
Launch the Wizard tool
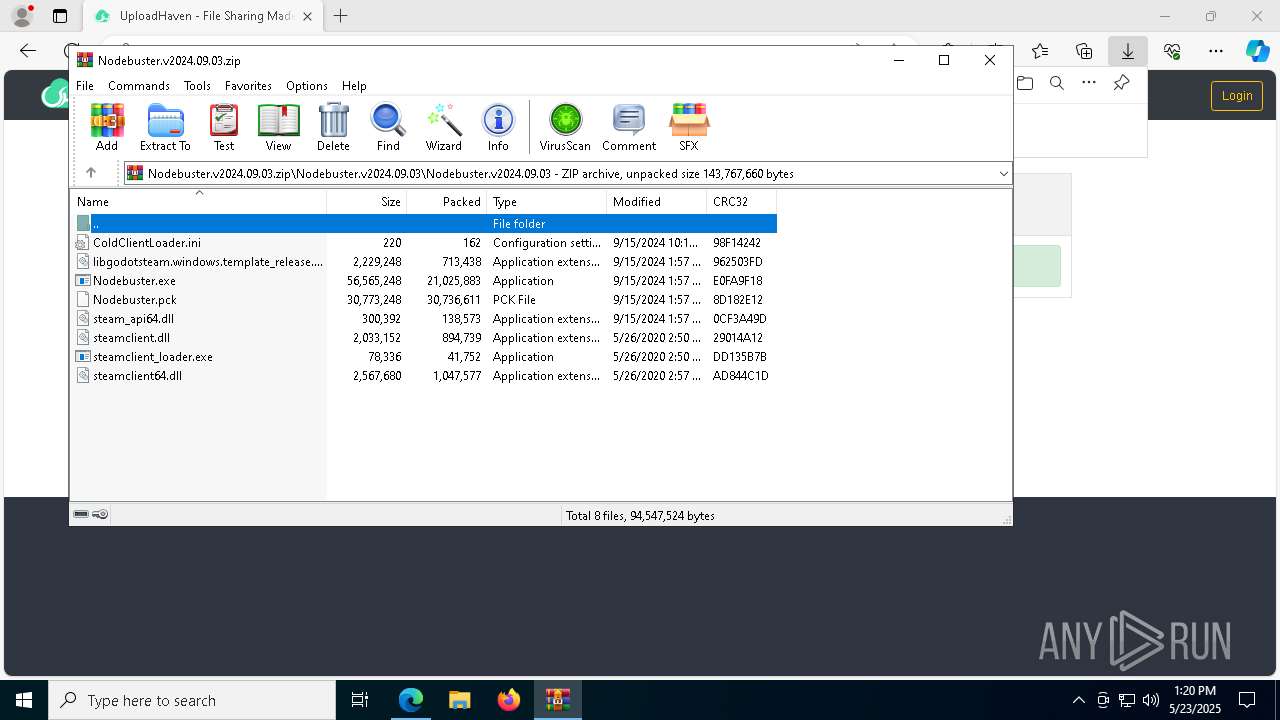[x=443, y=127]
